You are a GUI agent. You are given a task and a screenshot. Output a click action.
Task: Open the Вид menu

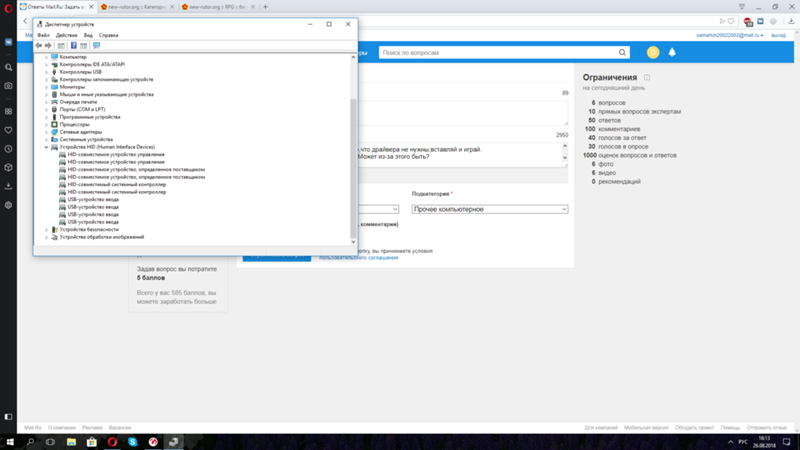[88, 35]
